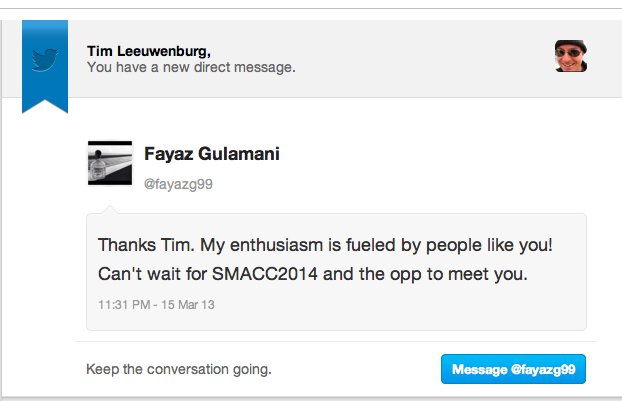Click the divider line above the footer

pos(336,341)
